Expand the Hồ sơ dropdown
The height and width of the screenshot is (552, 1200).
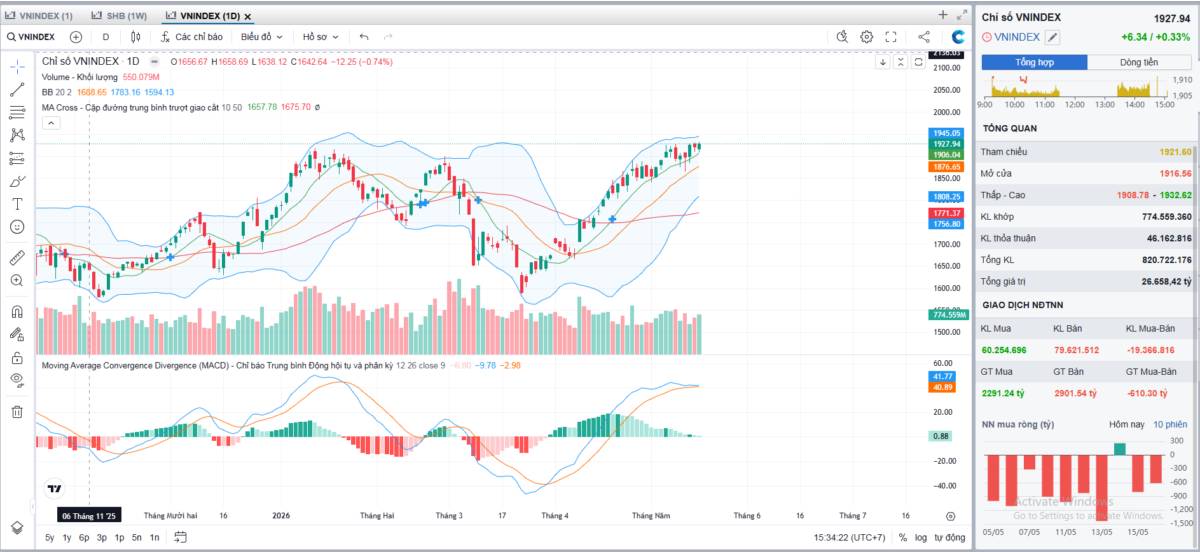(x=320, y=37)
